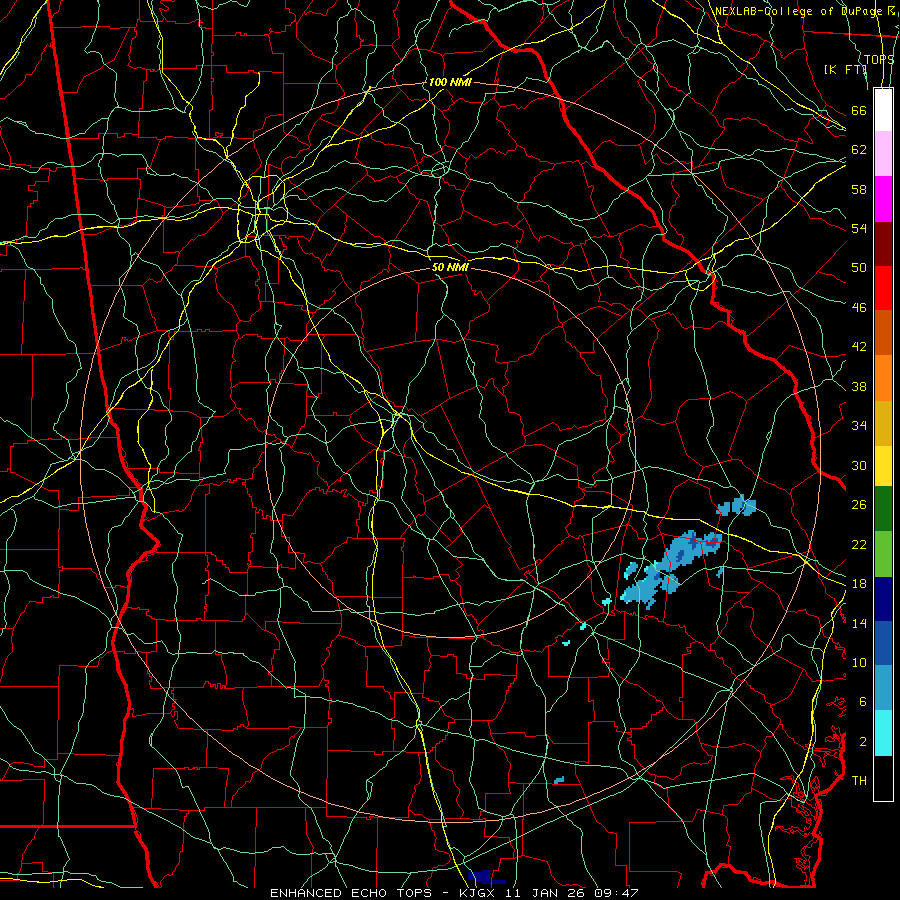Click the cyan 2-6 kft legend swatch
900x900 pixels.
point(883,733)
